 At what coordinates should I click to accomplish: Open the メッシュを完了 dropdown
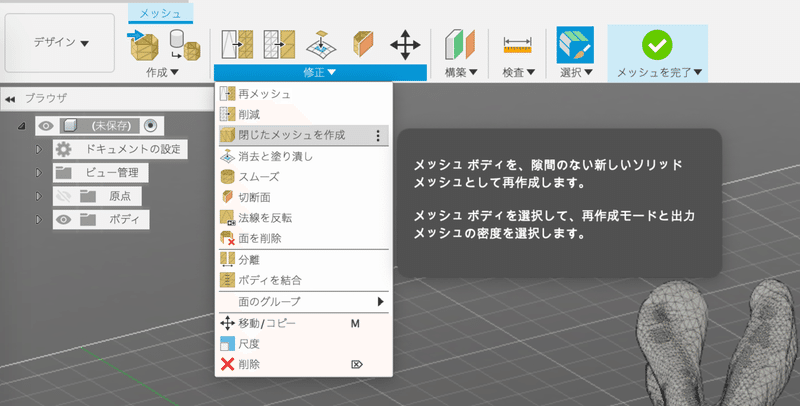click(x=659, y=72)
